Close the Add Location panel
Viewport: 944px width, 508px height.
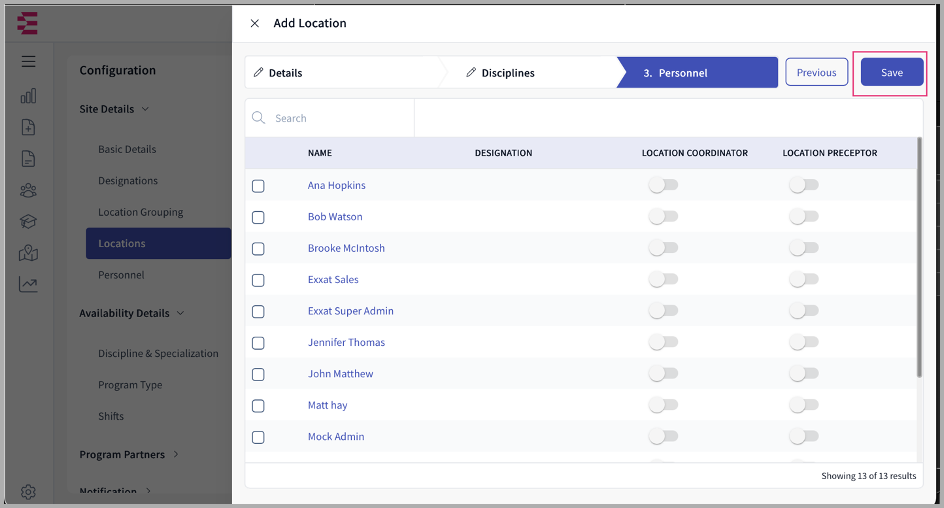255,23
